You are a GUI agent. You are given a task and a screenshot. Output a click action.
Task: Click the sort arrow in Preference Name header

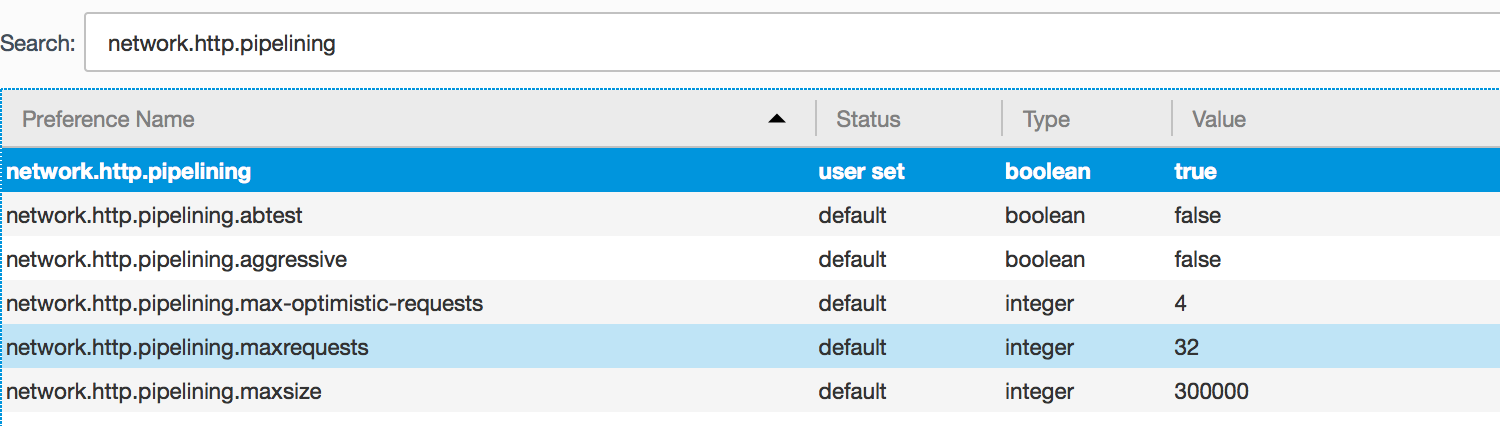pyautogui.click(x=776, y=120)
